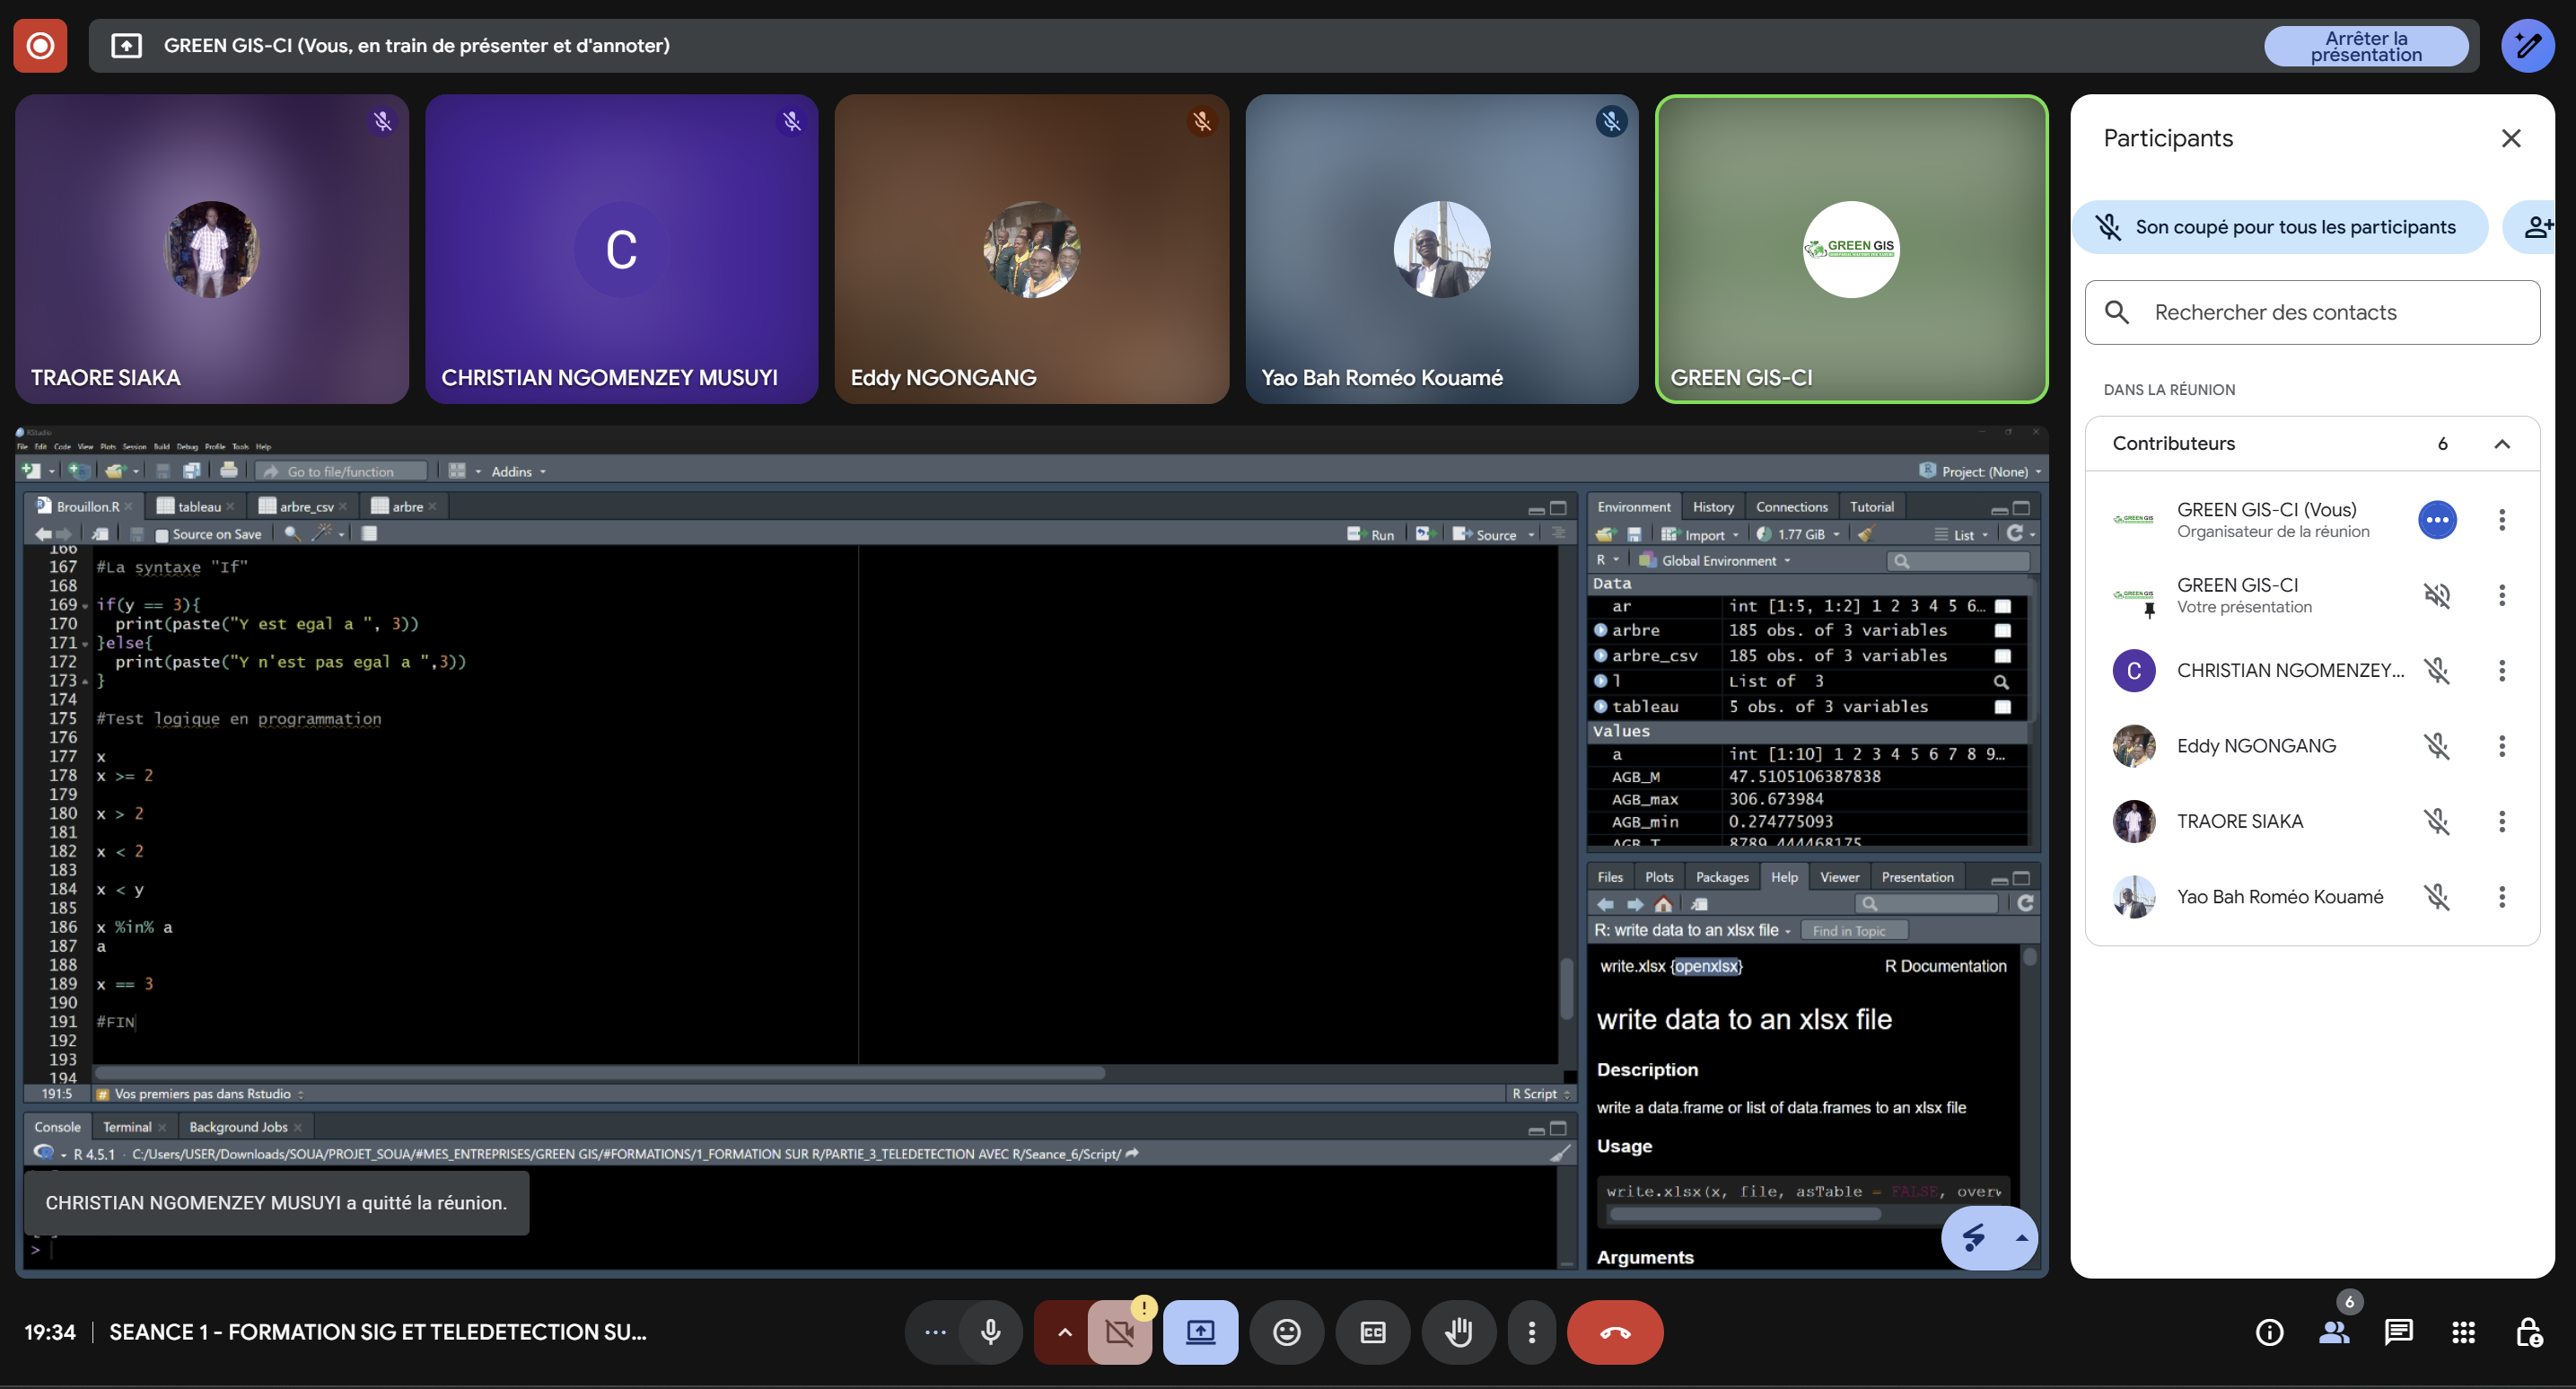Click Arrêter la présentation button
Viewport: 2576px width, 1389px height.
2365,46
